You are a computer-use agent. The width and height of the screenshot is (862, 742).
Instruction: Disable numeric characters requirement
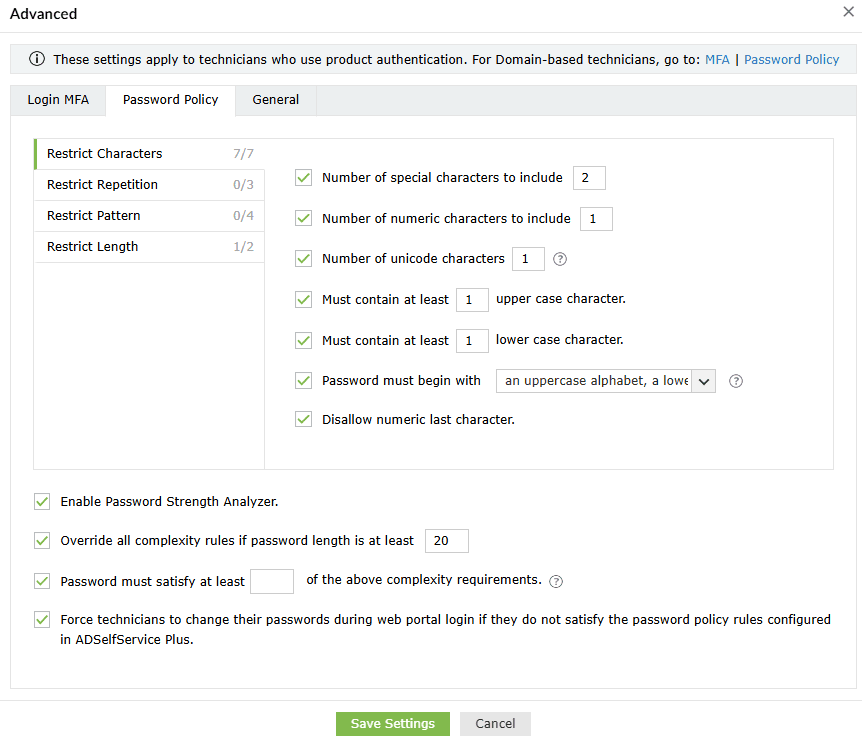click(303, 218)
